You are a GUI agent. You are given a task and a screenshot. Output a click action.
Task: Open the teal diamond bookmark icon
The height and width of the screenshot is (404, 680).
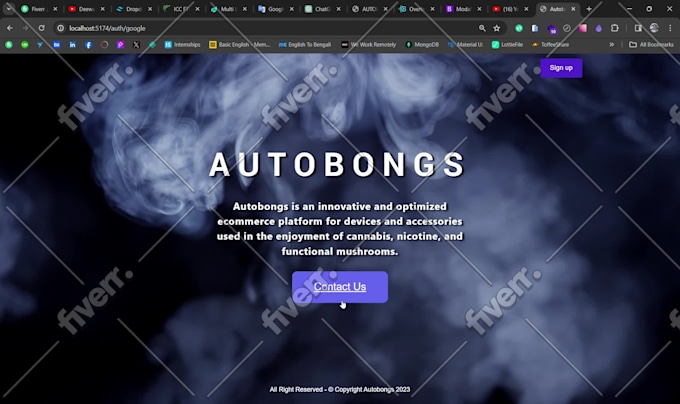tap(152, 45)
